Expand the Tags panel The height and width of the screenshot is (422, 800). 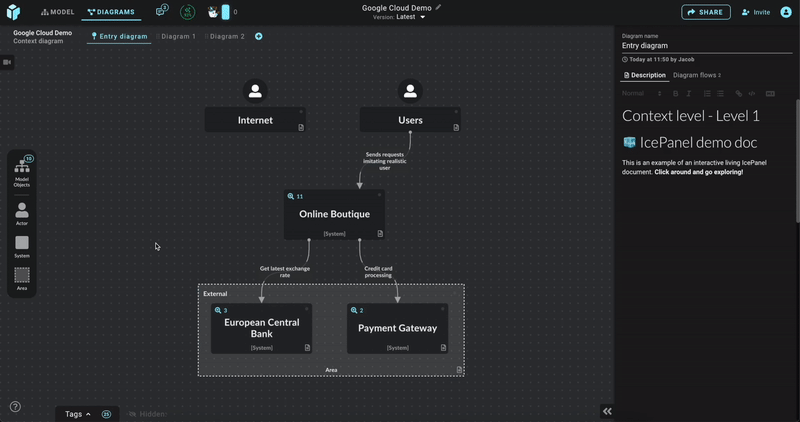click(x=78, y=414)
